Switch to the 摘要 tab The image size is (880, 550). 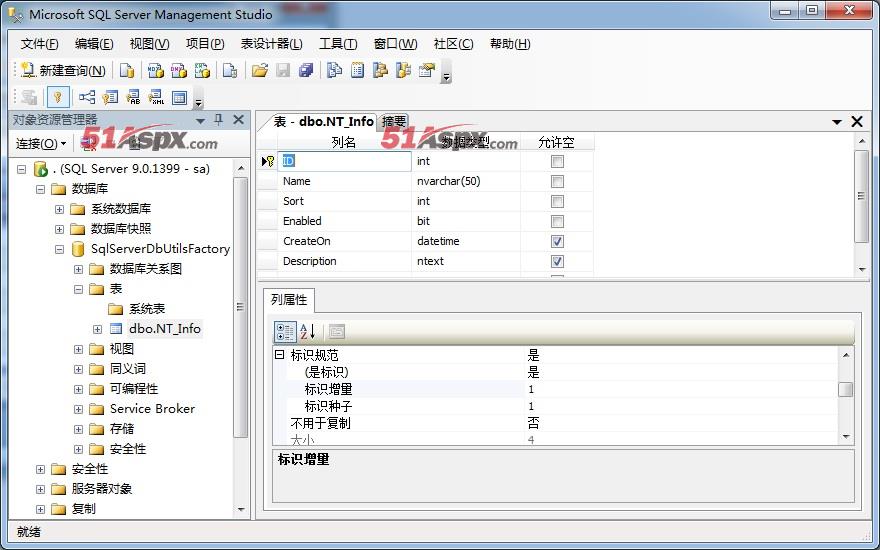(393, 121)
